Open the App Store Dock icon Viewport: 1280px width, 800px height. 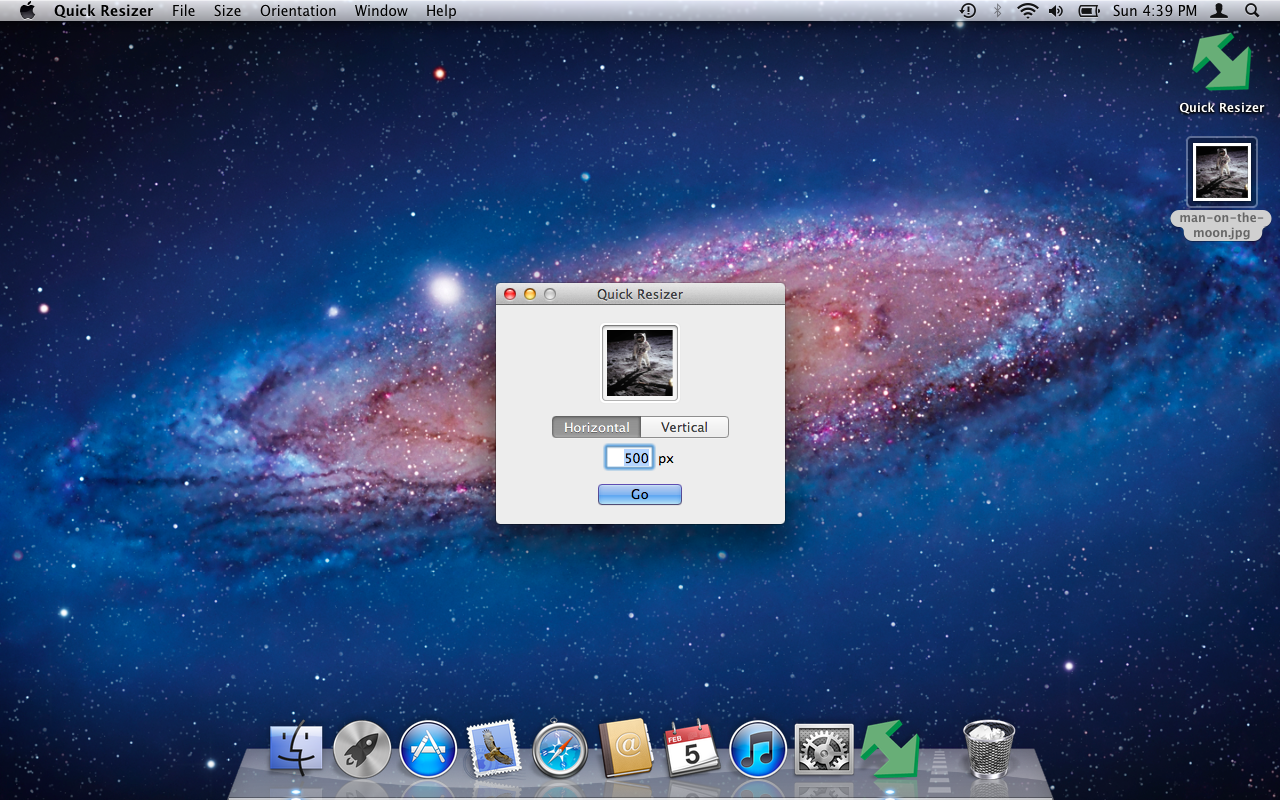[428, 749]
